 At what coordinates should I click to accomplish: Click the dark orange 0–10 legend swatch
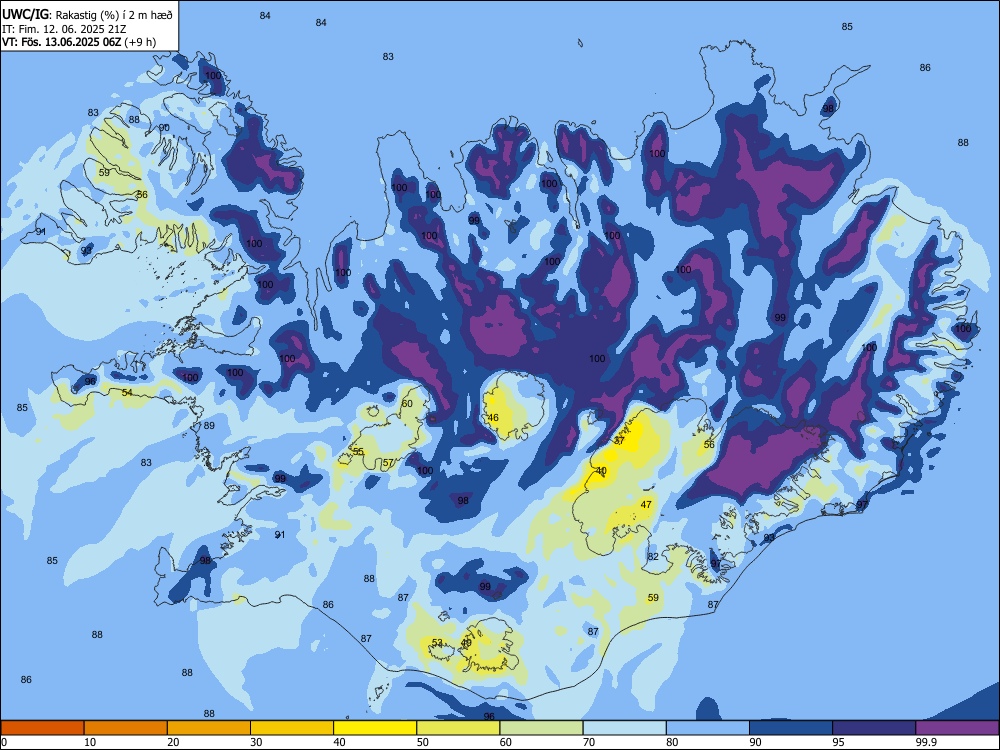pos(42,728)
